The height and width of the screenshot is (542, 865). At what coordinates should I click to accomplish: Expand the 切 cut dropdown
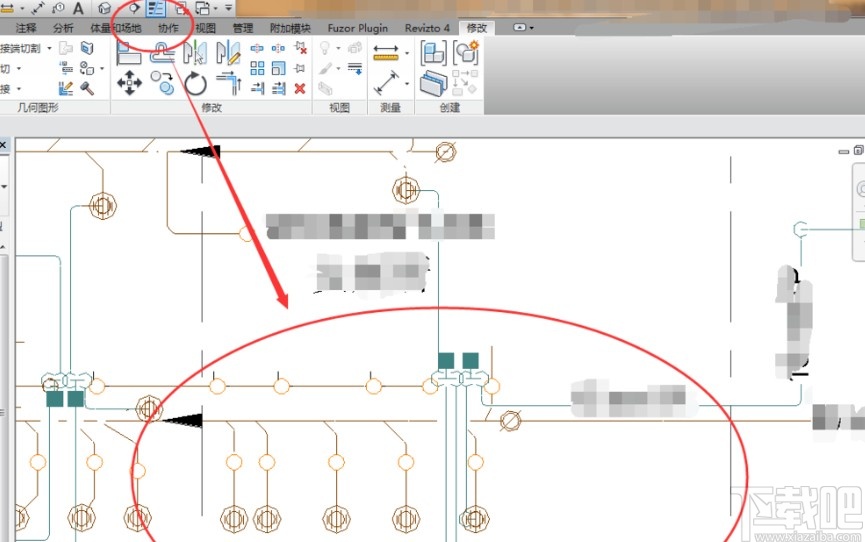coord(19,68)
